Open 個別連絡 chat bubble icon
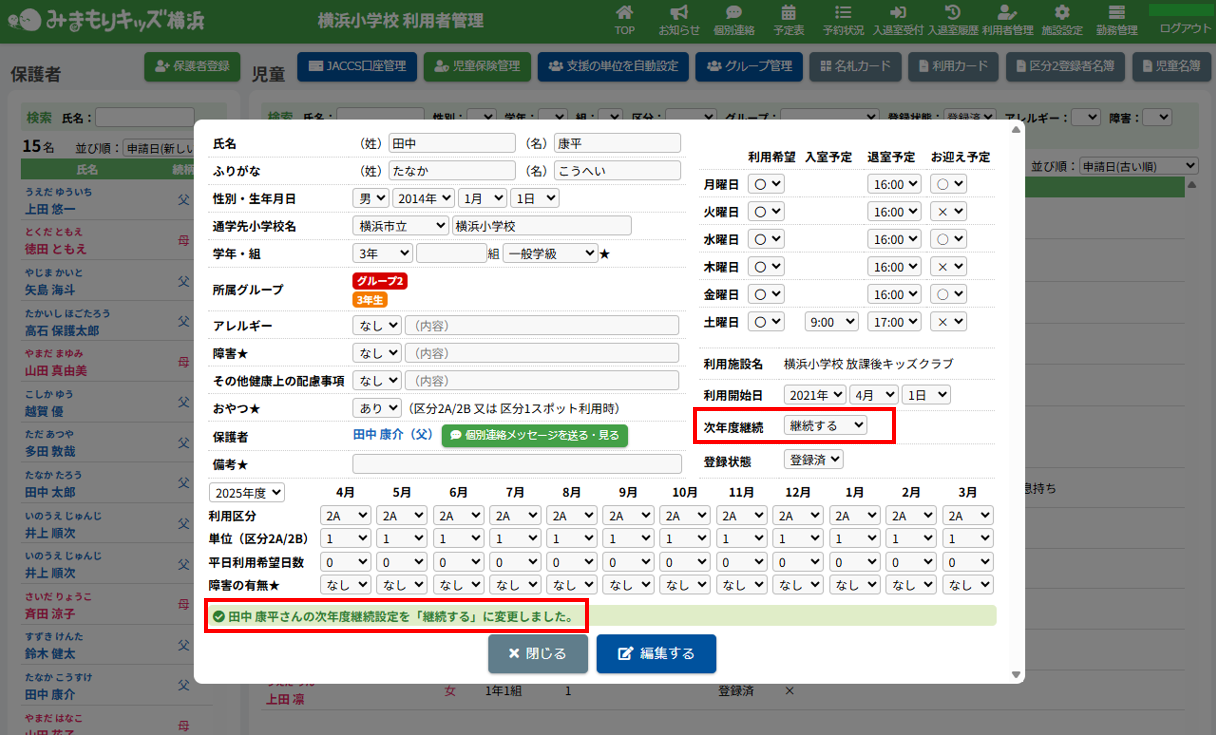The height and width of the screenshot is (735, 1216). pyautogui.click(x=734, y=13)
